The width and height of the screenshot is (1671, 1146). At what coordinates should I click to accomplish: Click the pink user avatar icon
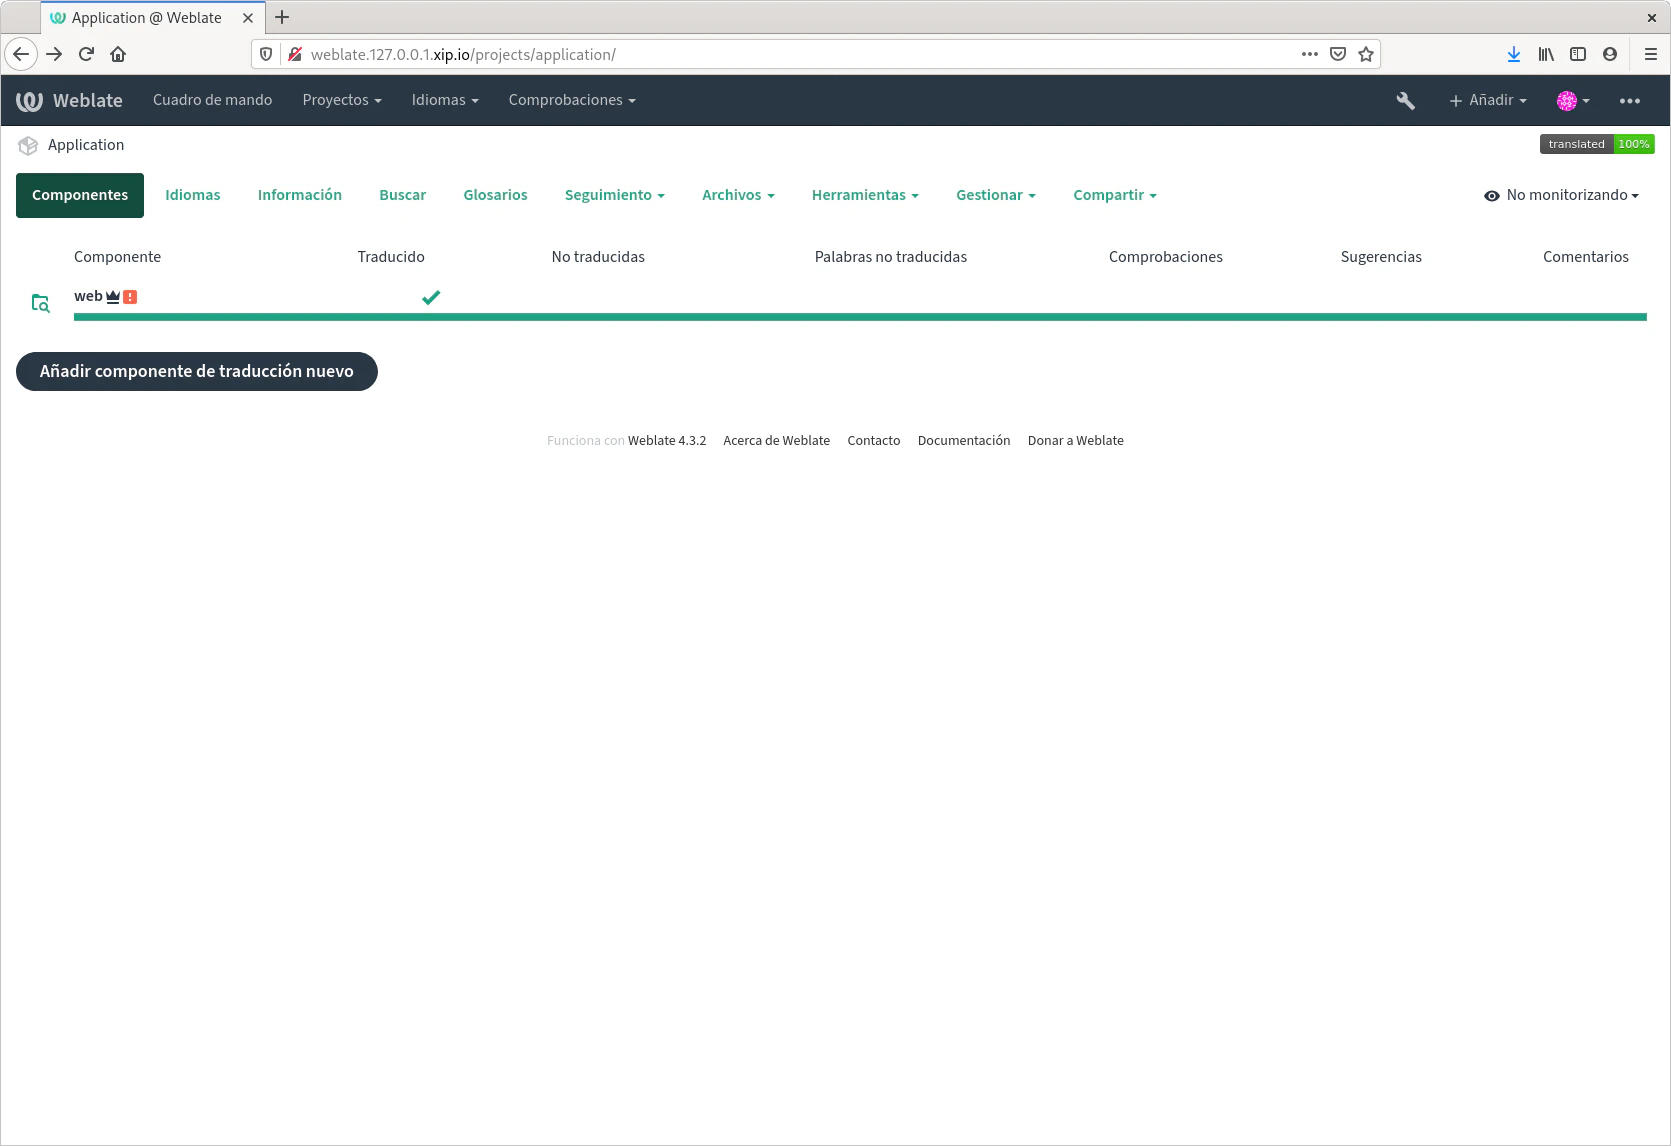[x=1567, y=101]
